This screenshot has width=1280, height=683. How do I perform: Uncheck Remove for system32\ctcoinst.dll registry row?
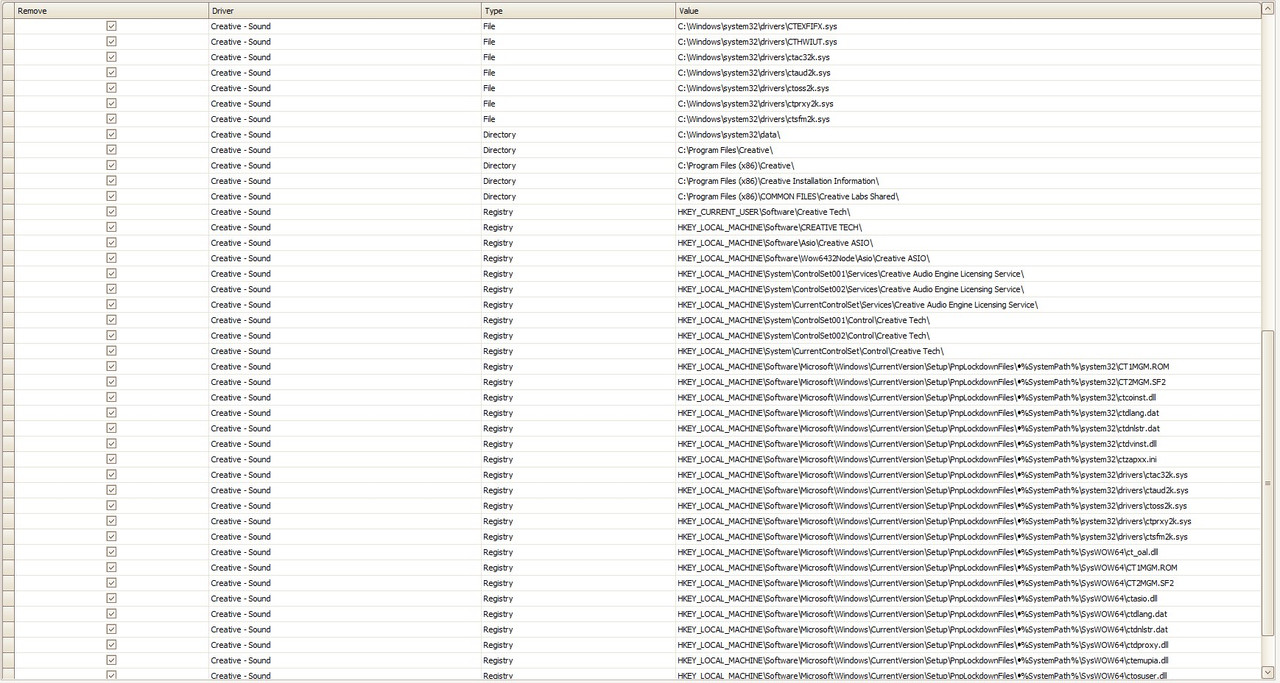tap(111, 397)
